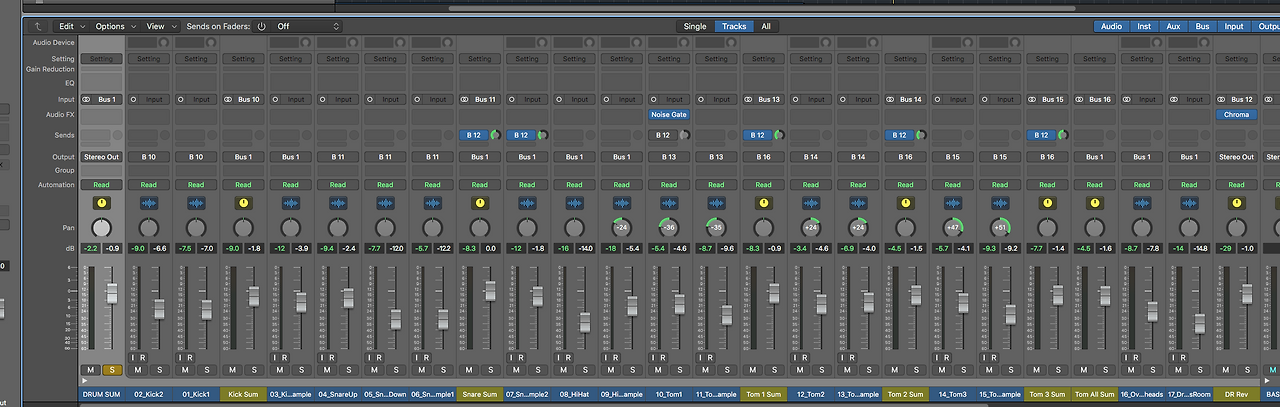
Task: Click the yellow icon on Tom 3 Sum strip
Action: click(1048, 203)
